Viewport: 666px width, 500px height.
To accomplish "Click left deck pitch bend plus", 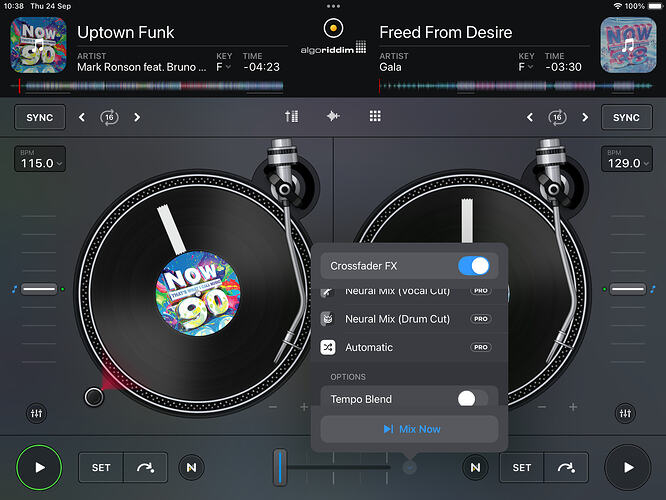I will (304, 407).
